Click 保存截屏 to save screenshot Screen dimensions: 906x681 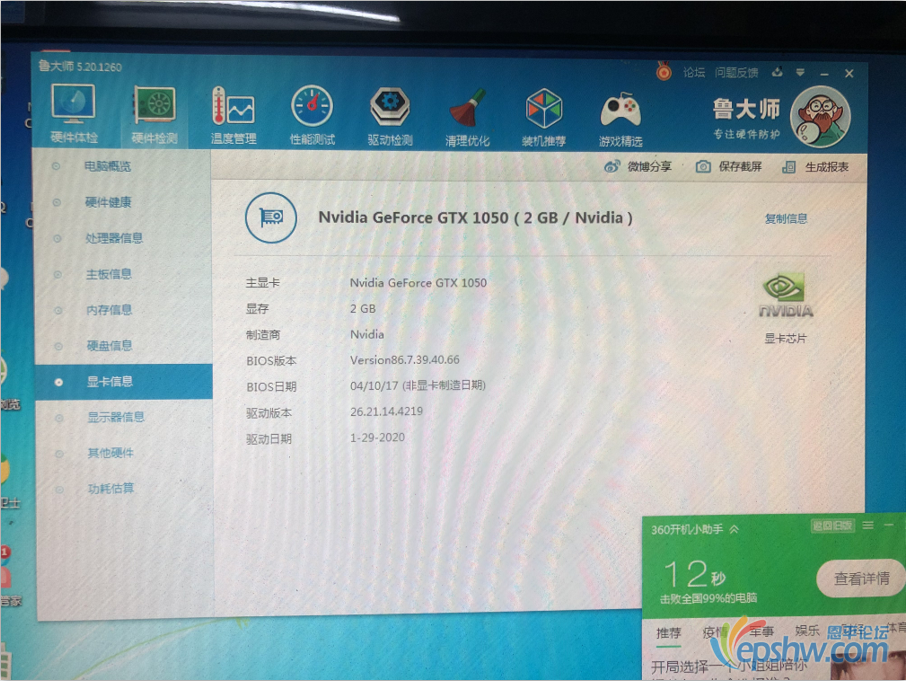tap(729, 166)
